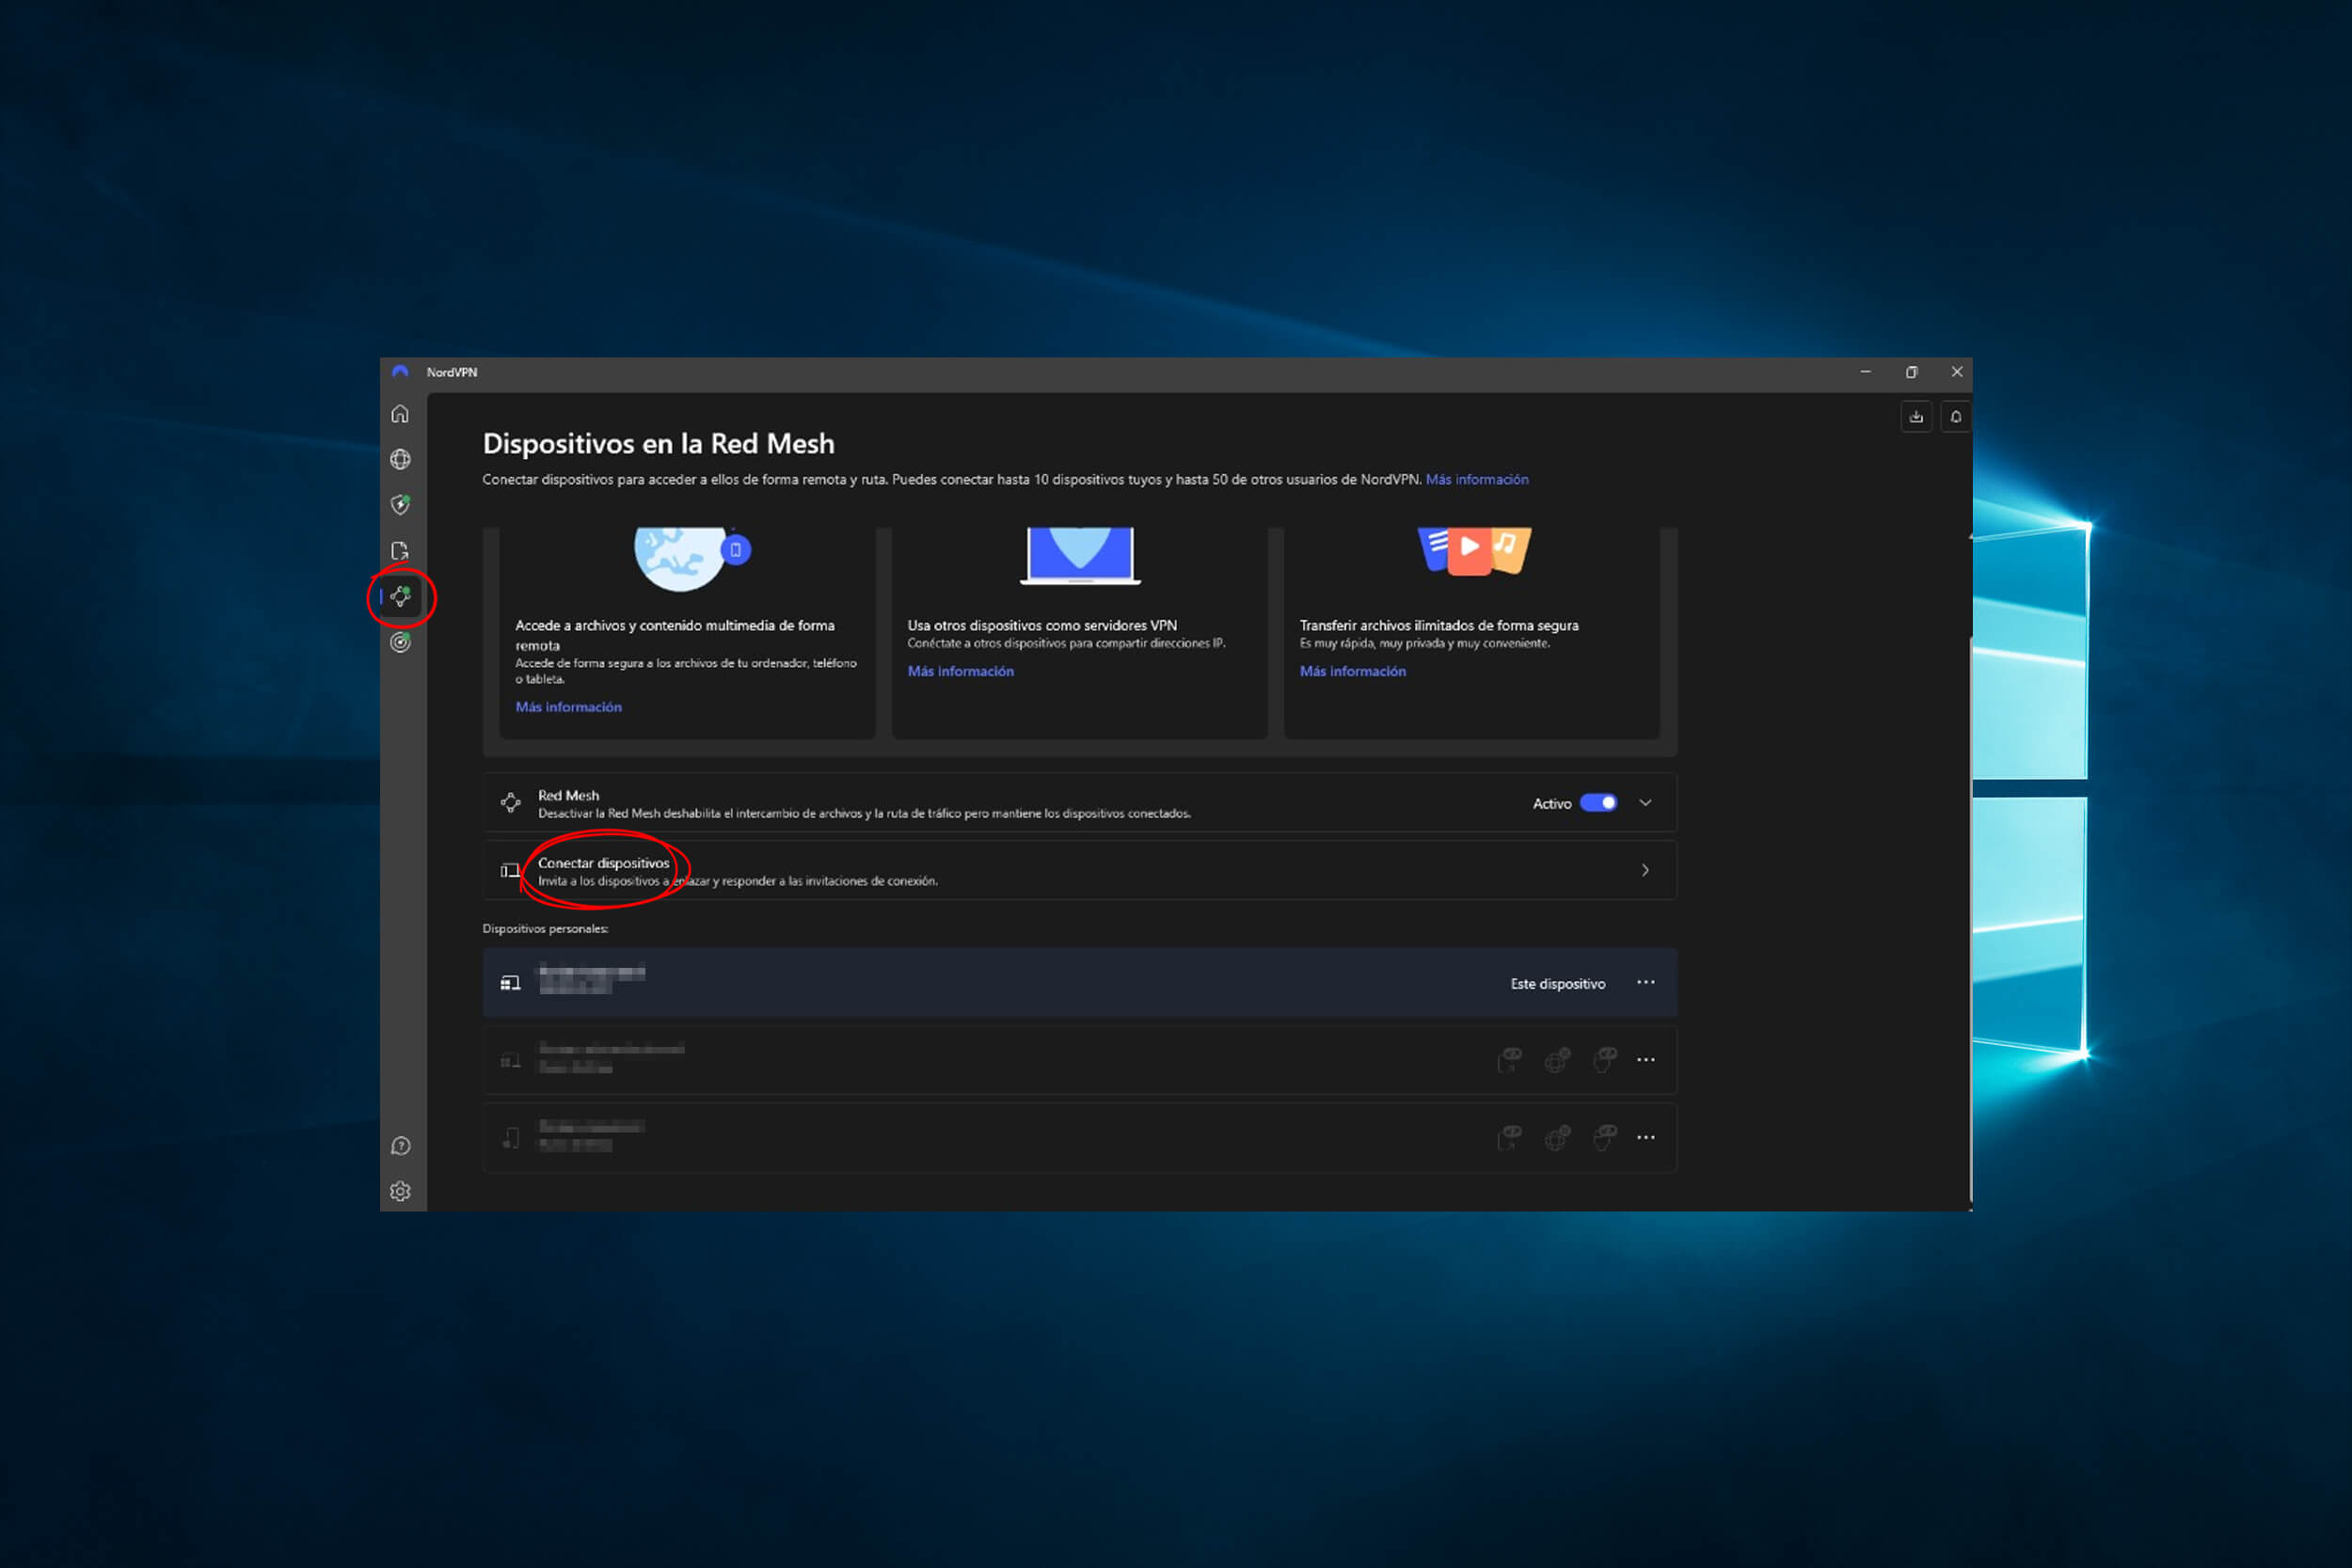Open the file sharing sidebar icon

click(x=400, y=551)
